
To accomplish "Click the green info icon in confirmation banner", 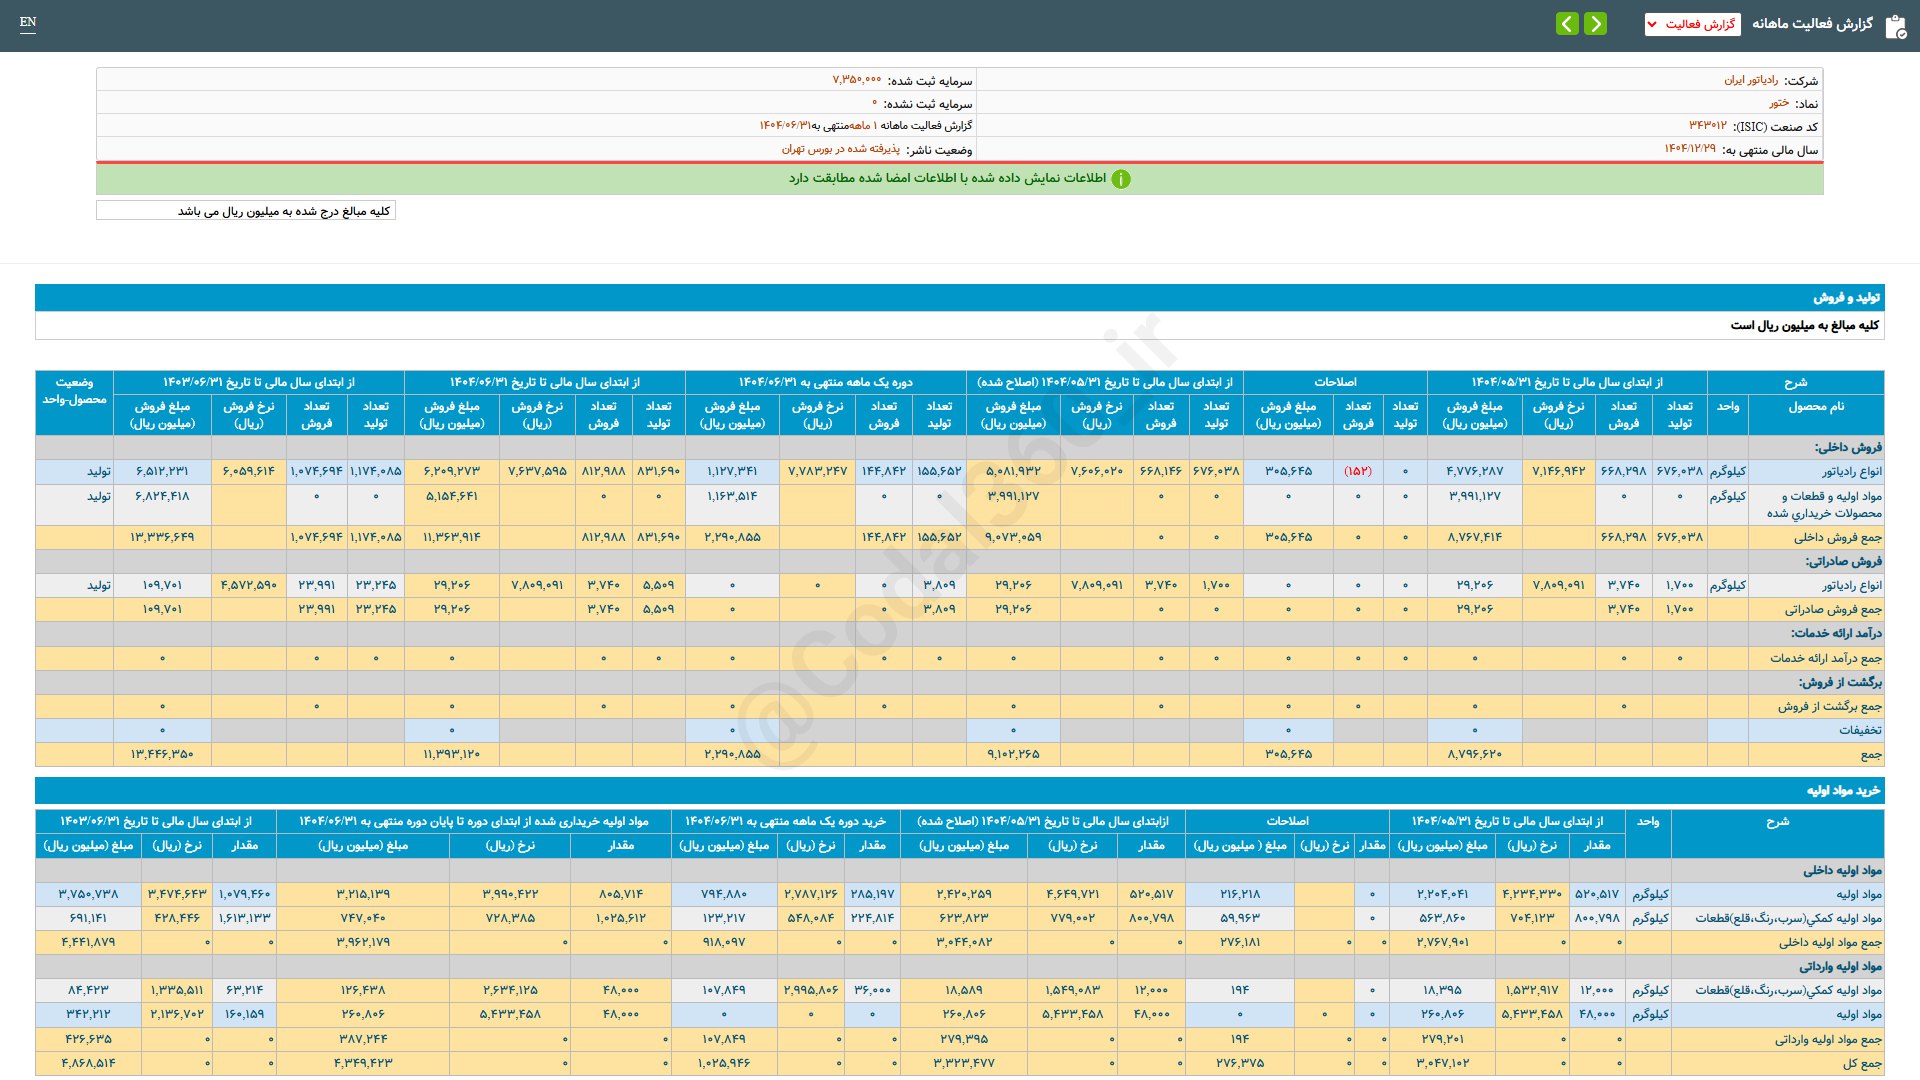I will 1121,179.
